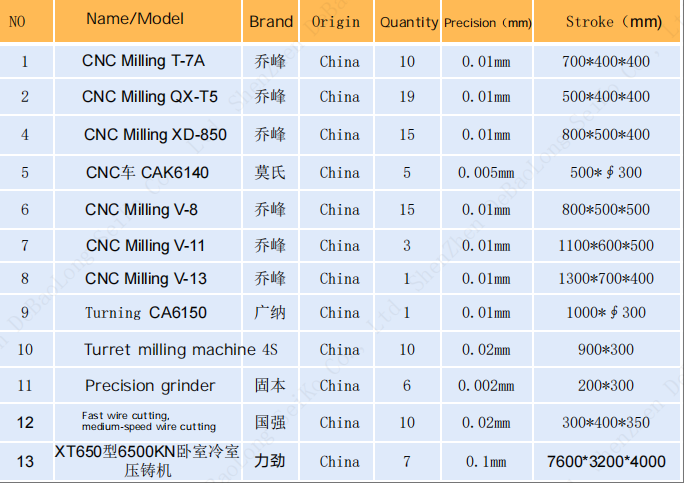The image size is (684, 483).
Task: Select the 0.005mm precision cell
Action: pos(486,173)
